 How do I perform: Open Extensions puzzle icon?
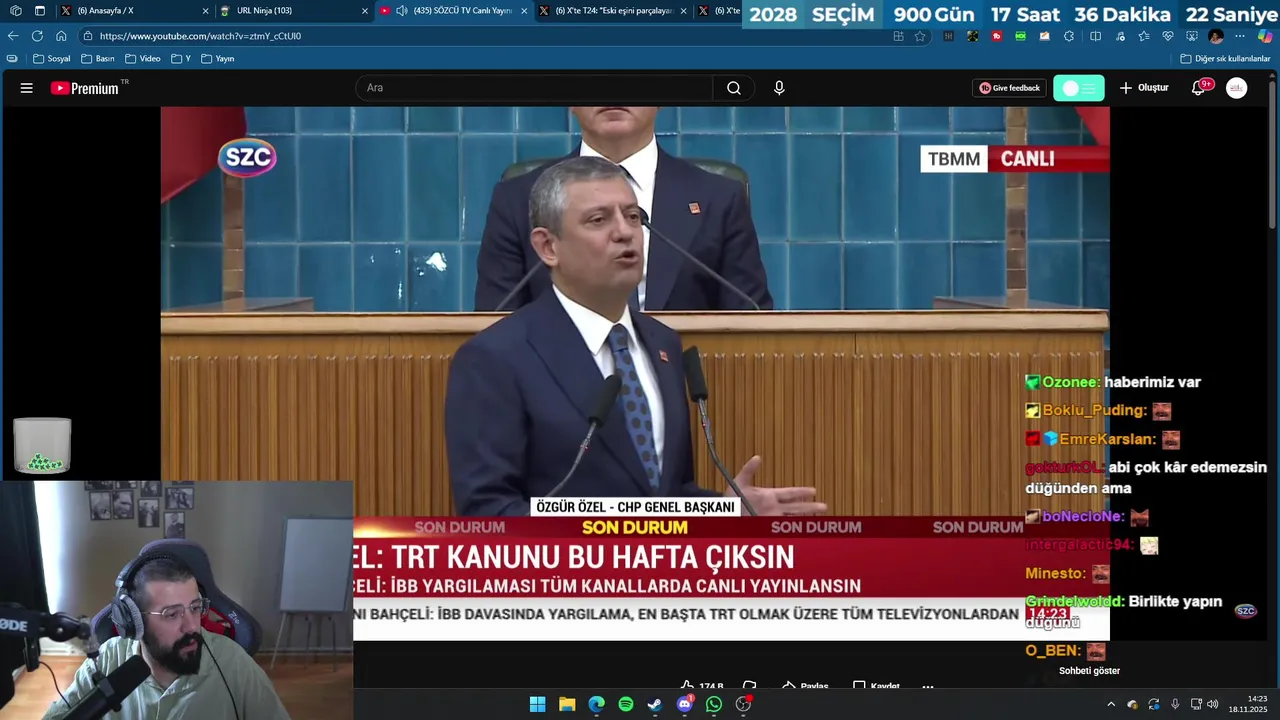pos(1069,36)
